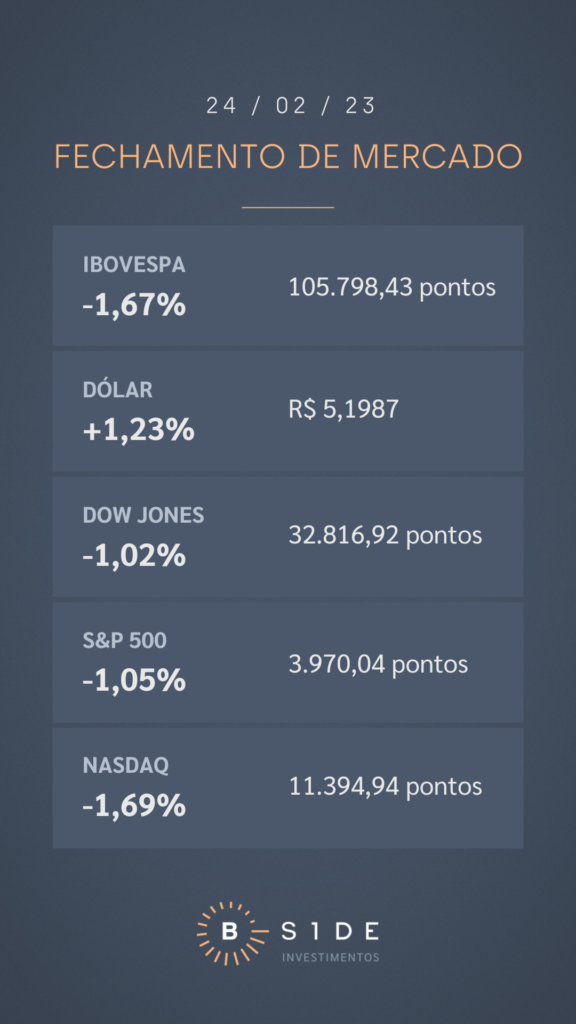Viewport: 576px width, 1024px height.
Task: Click 3.970,04 pontos value
Action: [x=378, y=665]
